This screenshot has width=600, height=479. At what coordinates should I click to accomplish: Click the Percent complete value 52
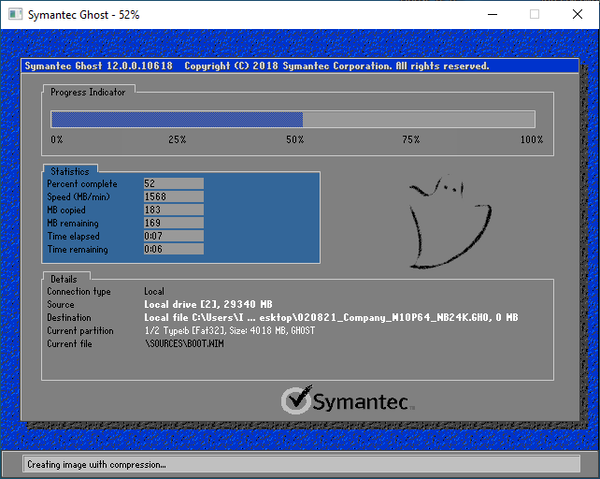coord(174,184)
